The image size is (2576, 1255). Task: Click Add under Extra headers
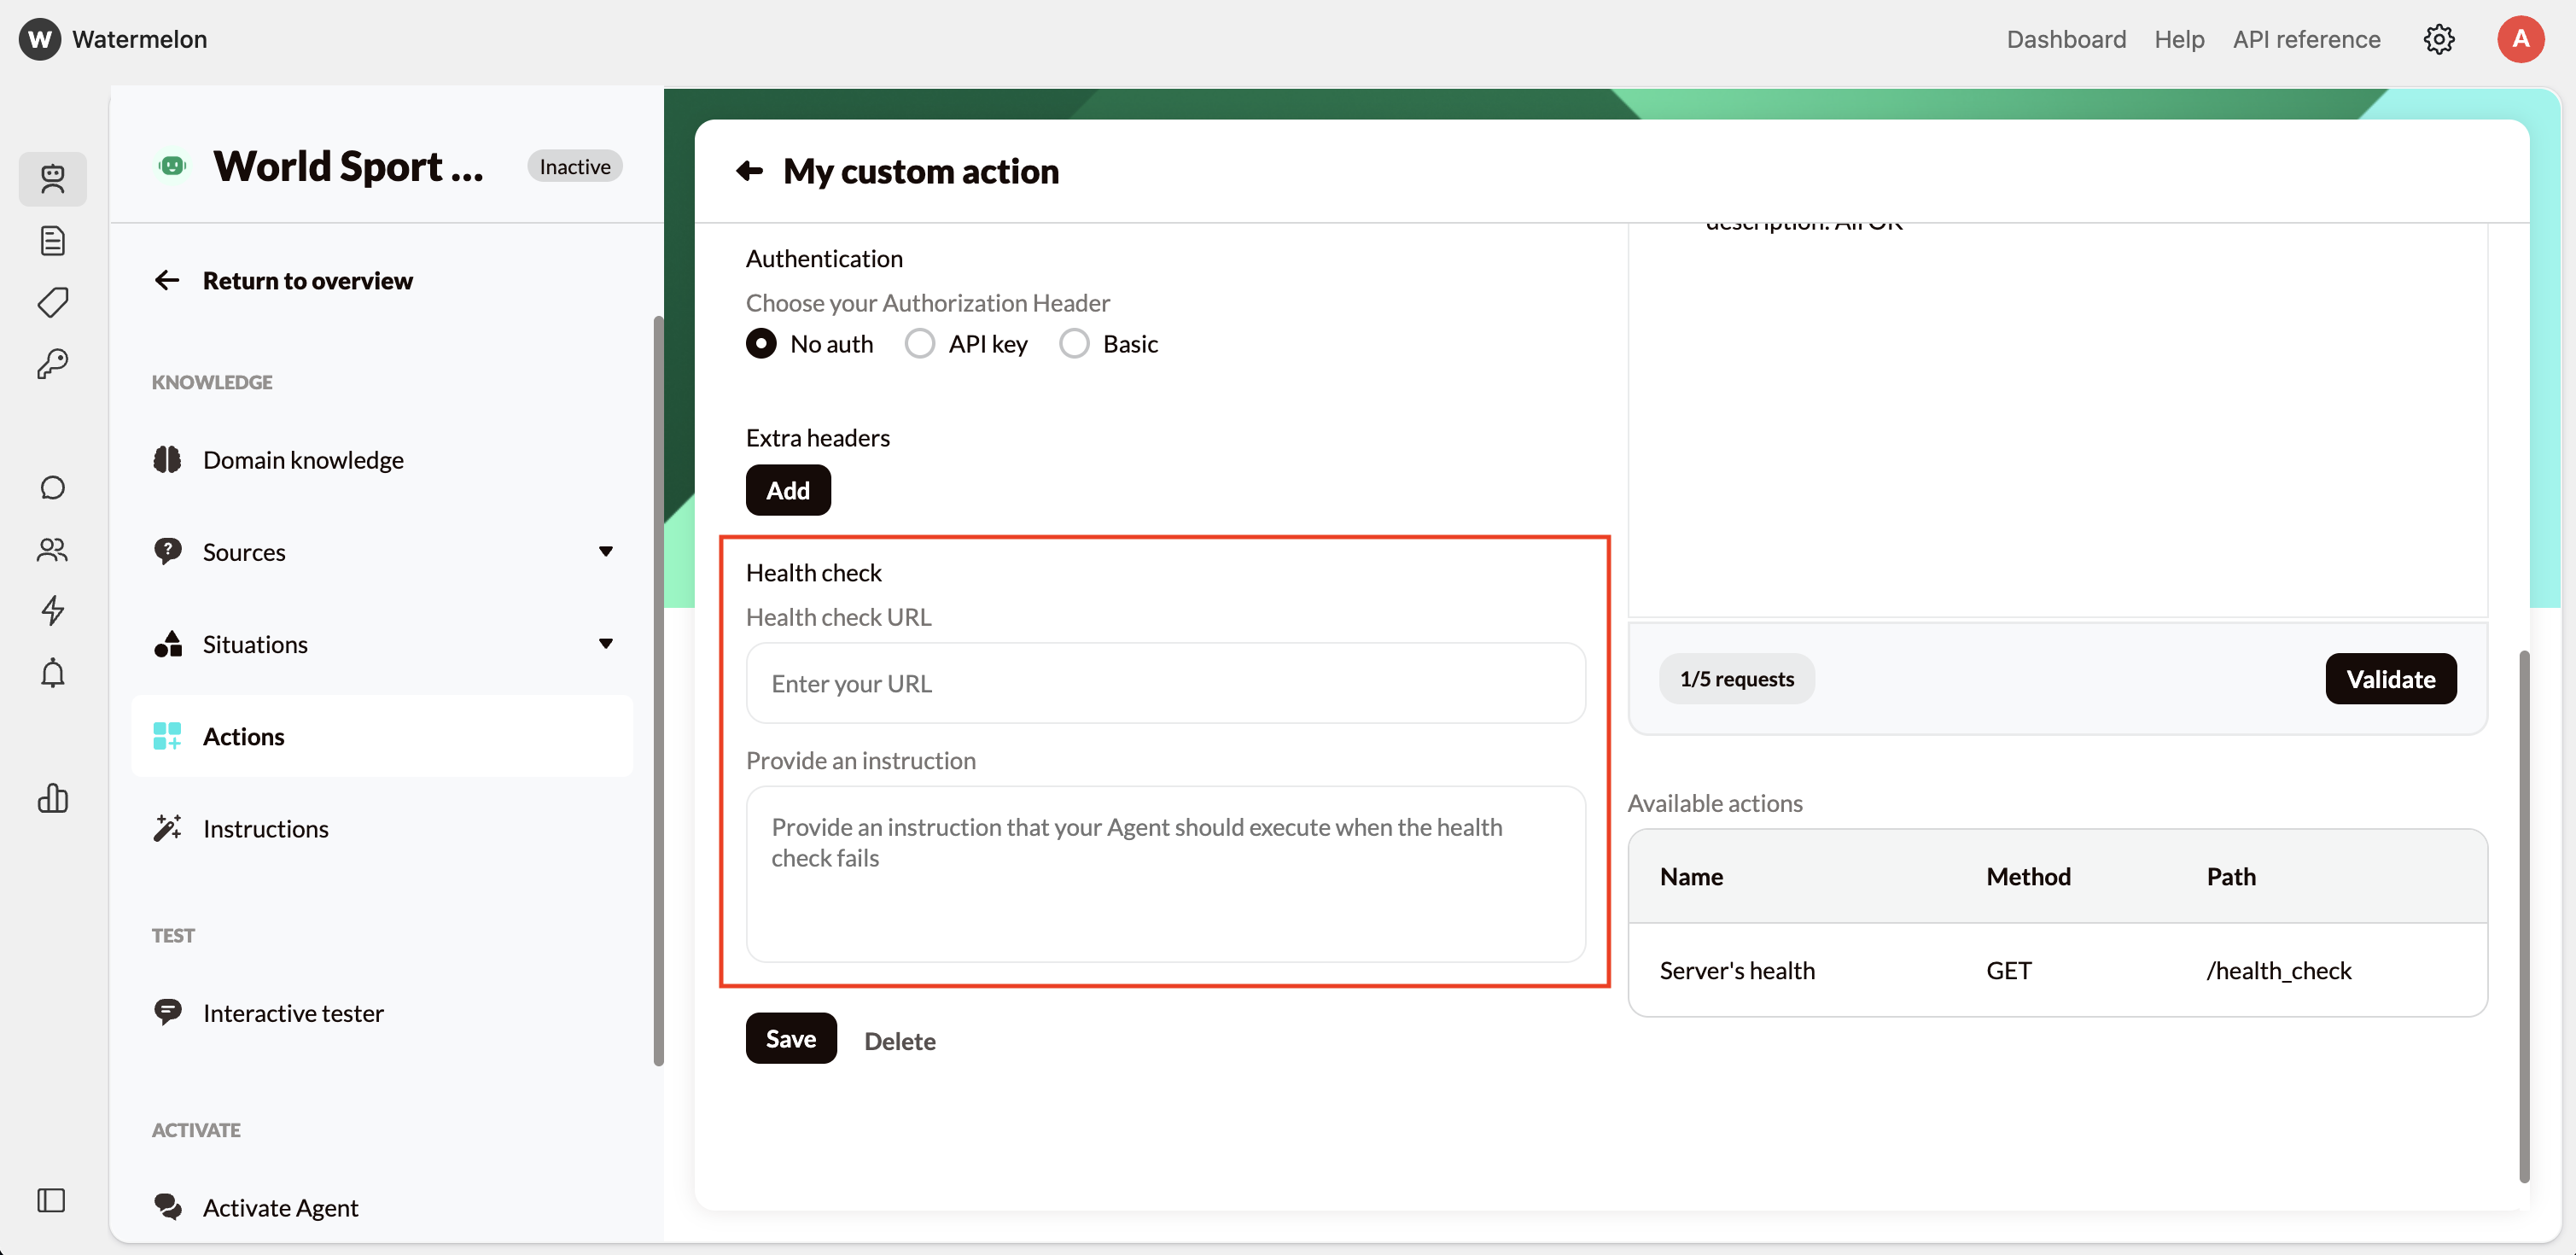pyautogui.click(x=787, y=490)
